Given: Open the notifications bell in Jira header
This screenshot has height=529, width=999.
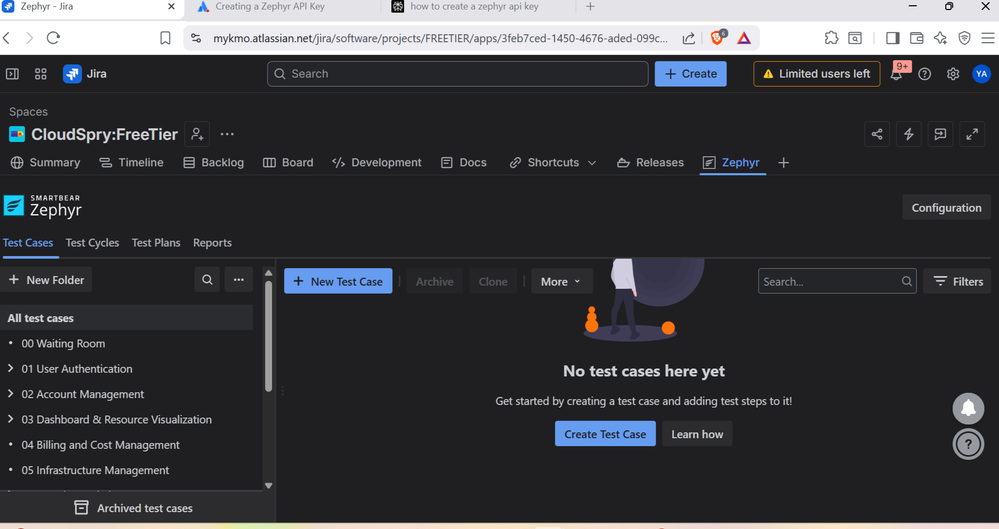Looking at the screenshot, I should point(896,74).
